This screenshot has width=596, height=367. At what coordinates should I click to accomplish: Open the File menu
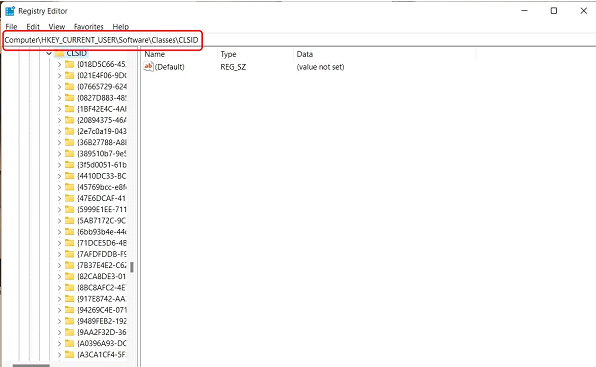(x=11, y=27)
